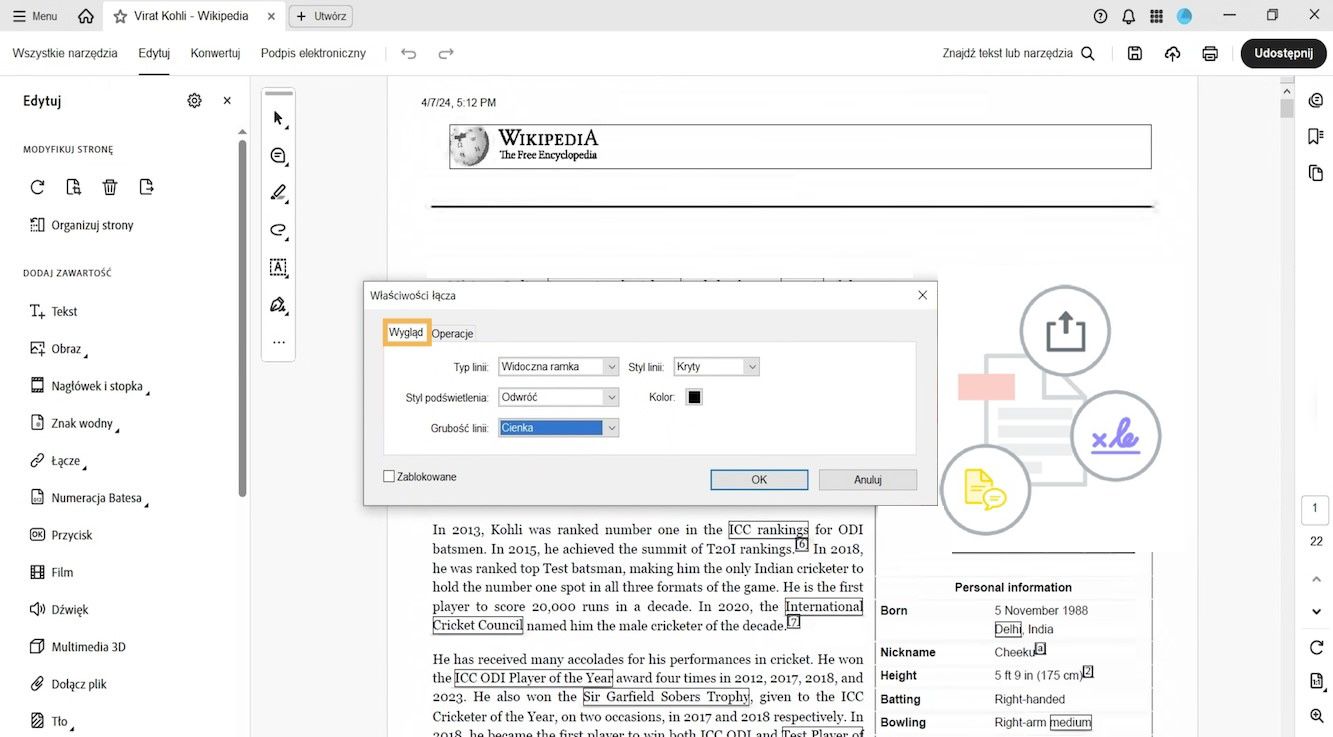The width and height of the screenshot is (1333, 737).
Task: Add a comment with the bubble tool
Action: (279, 156)
